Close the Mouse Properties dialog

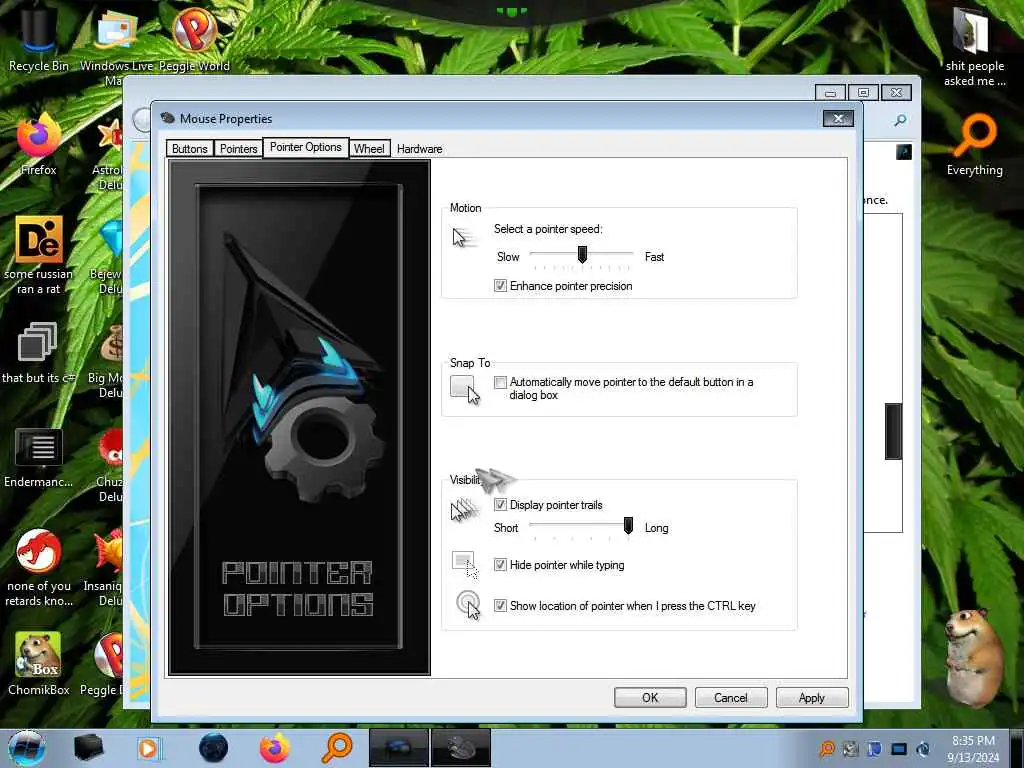(838, 118)
